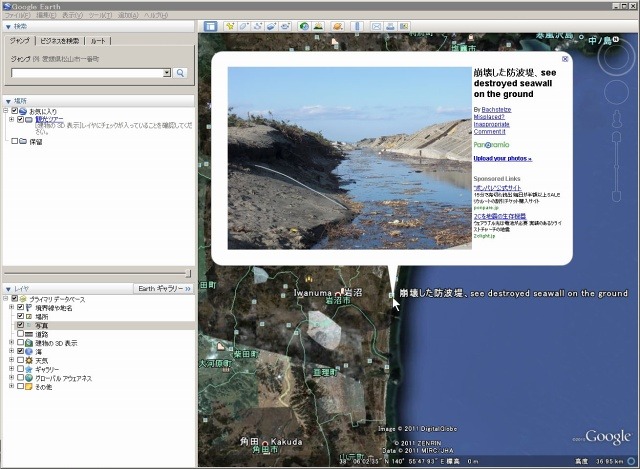
Task: Click the email envelope toolbar icon
Action: (376, 27)
